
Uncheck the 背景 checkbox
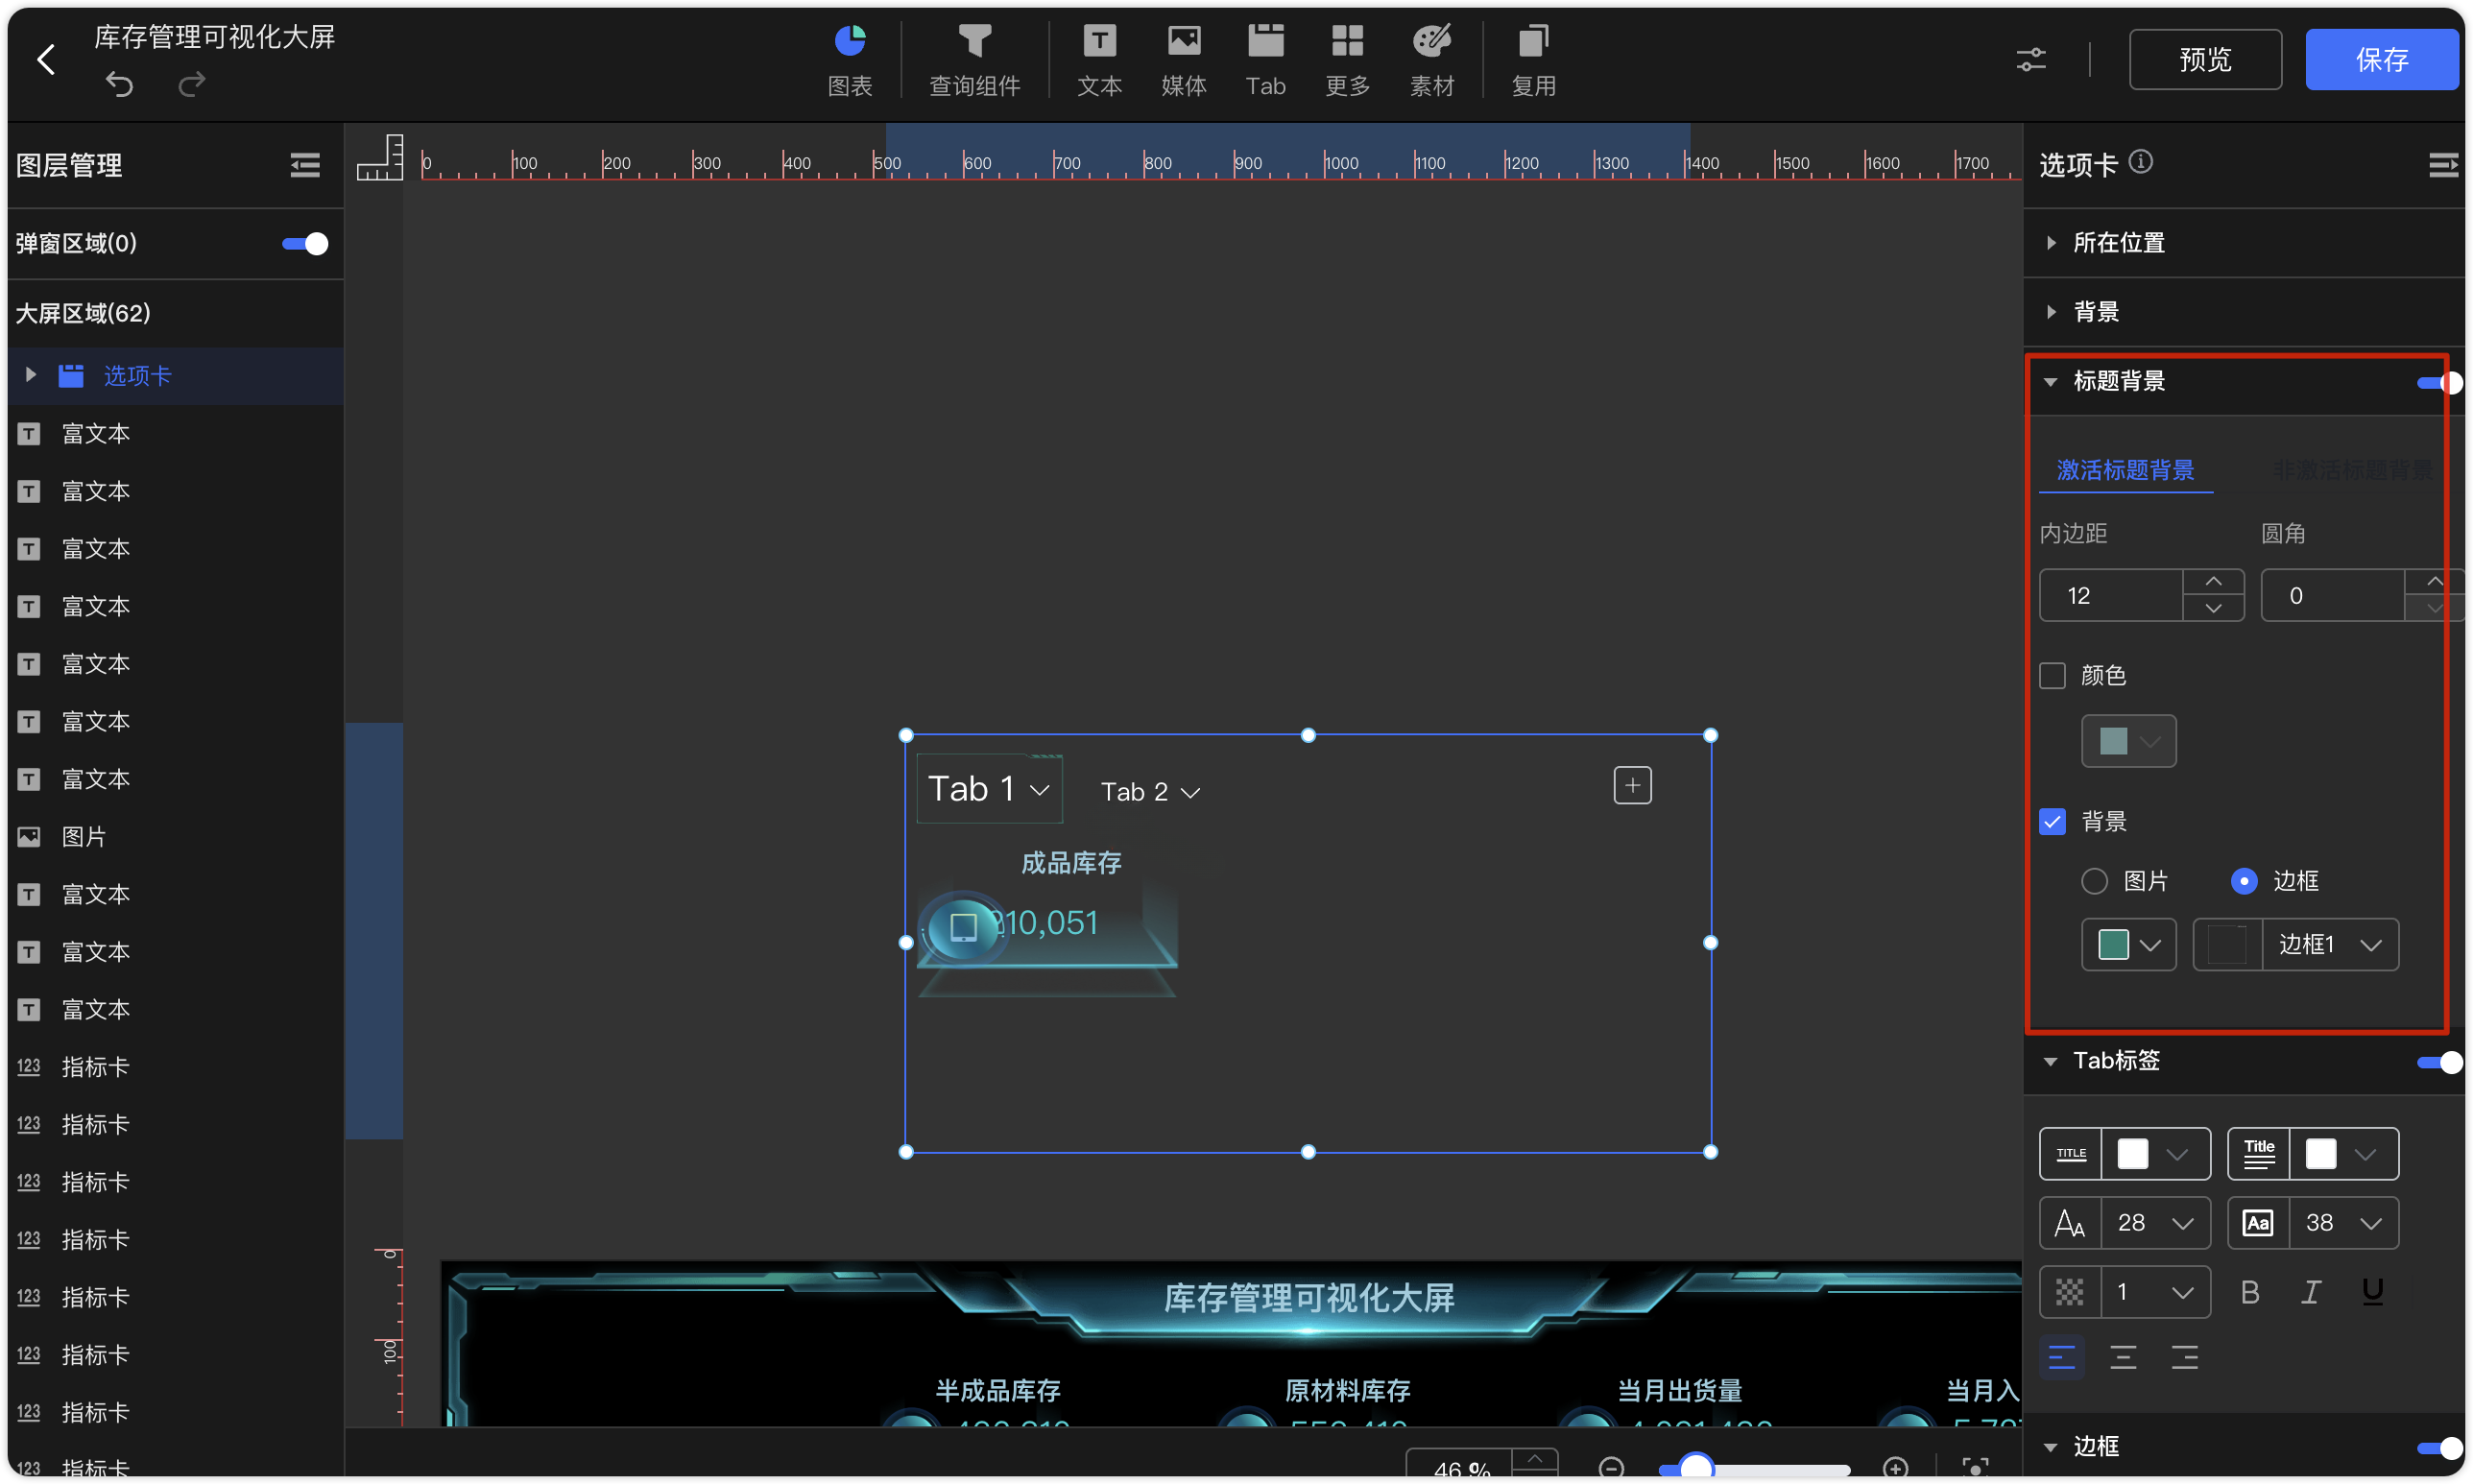point(2052,822)
